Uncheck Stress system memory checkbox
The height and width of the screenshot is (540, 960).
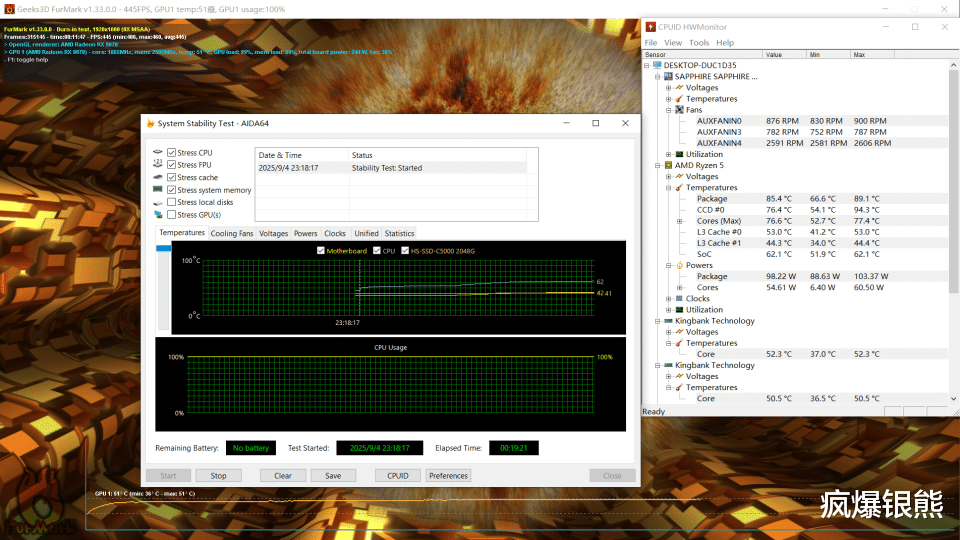pos(171,190)
